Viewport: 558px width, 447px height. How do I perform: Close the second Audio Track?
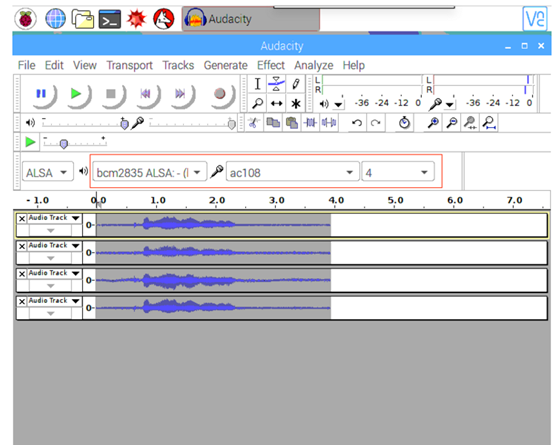pos(22,246)
